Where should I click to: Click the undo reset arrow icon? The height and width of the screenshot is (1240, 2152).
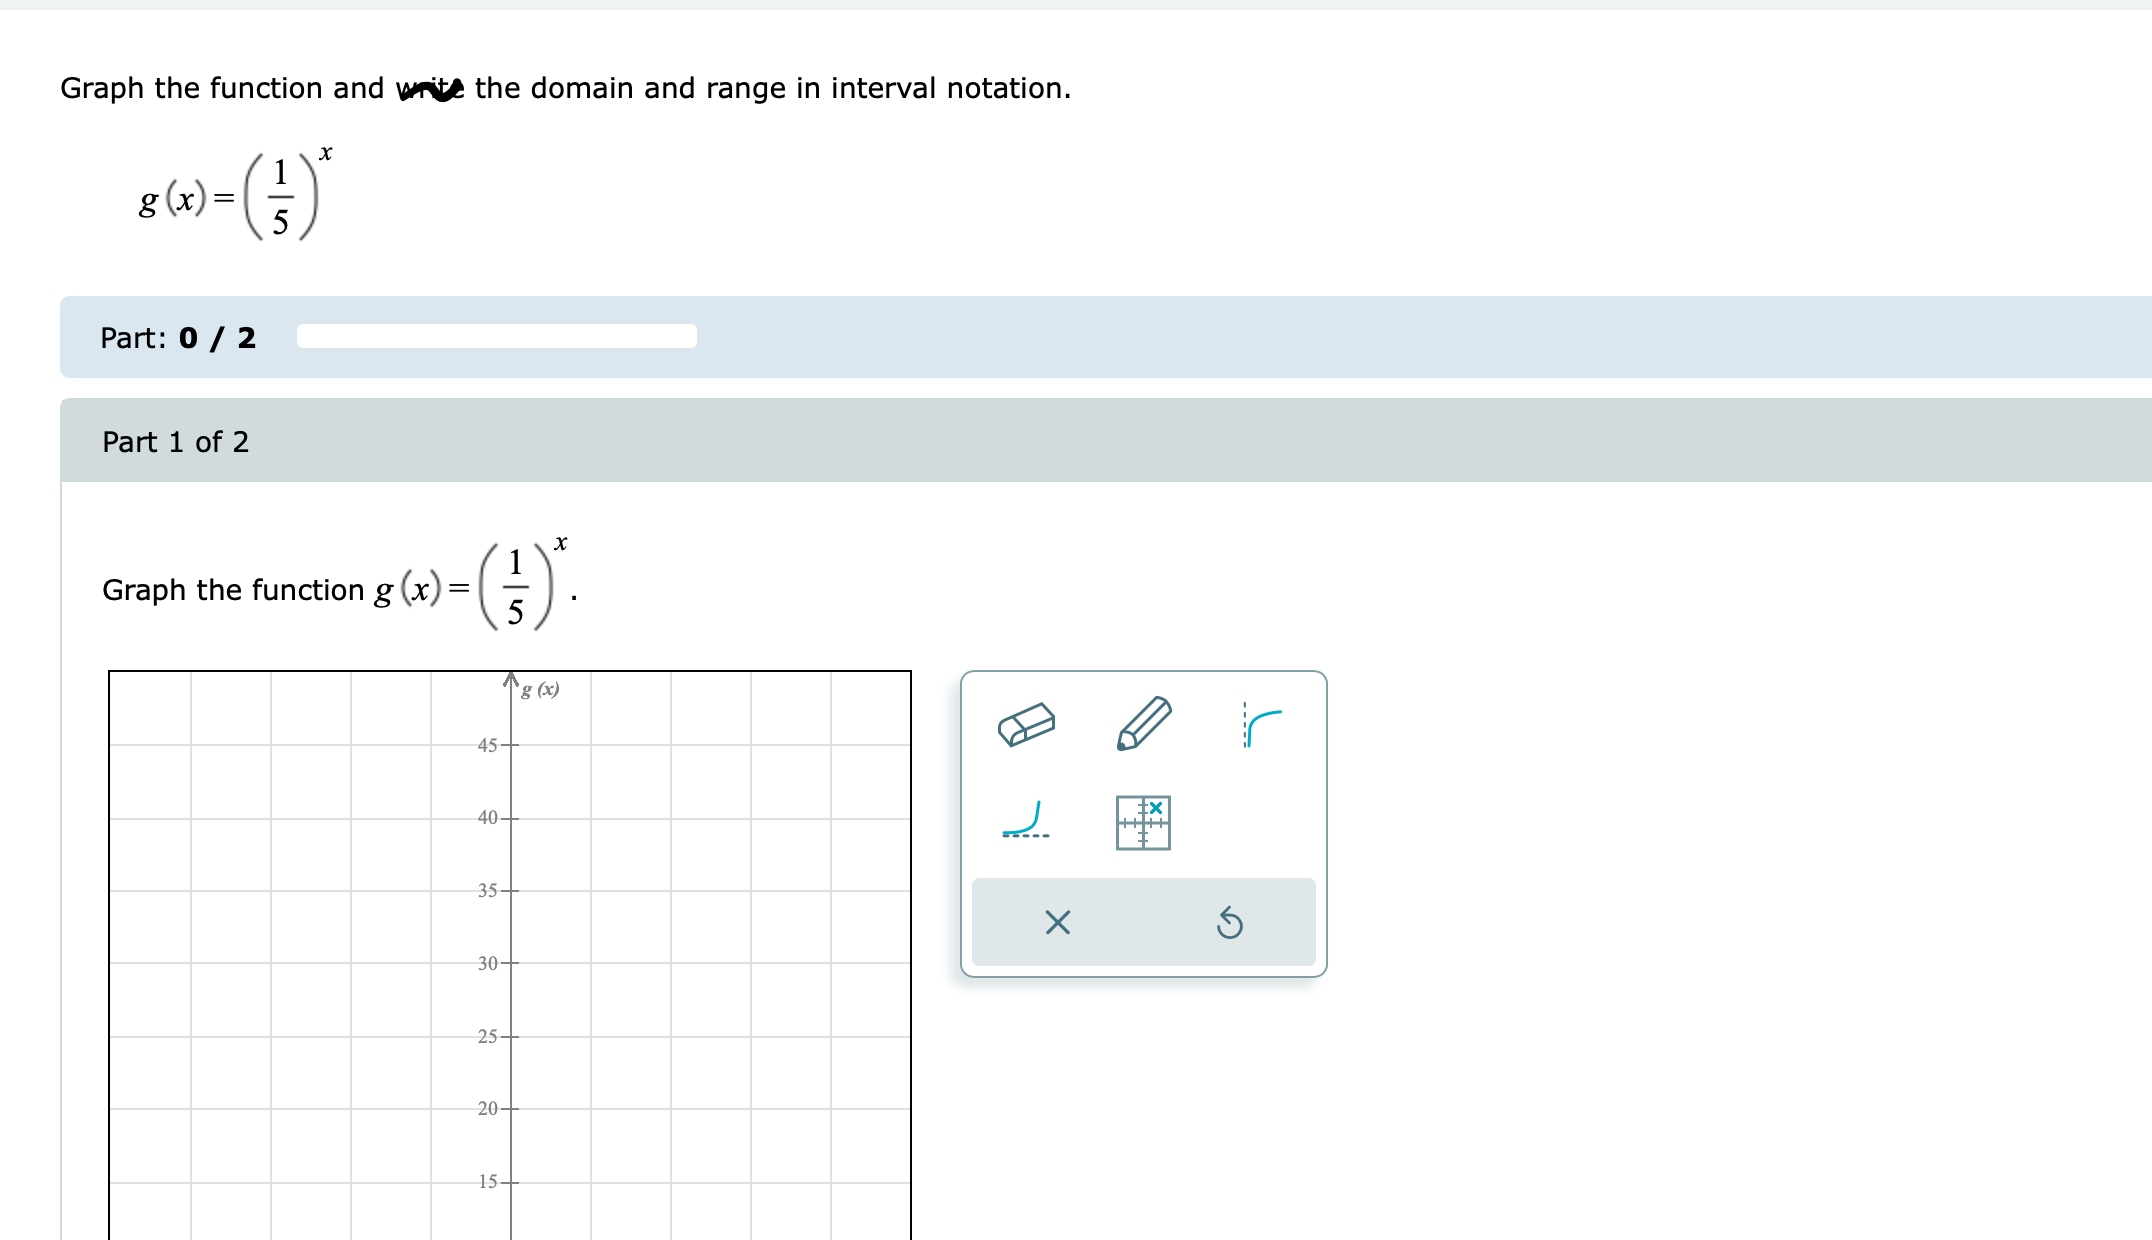[x=1230, y=923]
